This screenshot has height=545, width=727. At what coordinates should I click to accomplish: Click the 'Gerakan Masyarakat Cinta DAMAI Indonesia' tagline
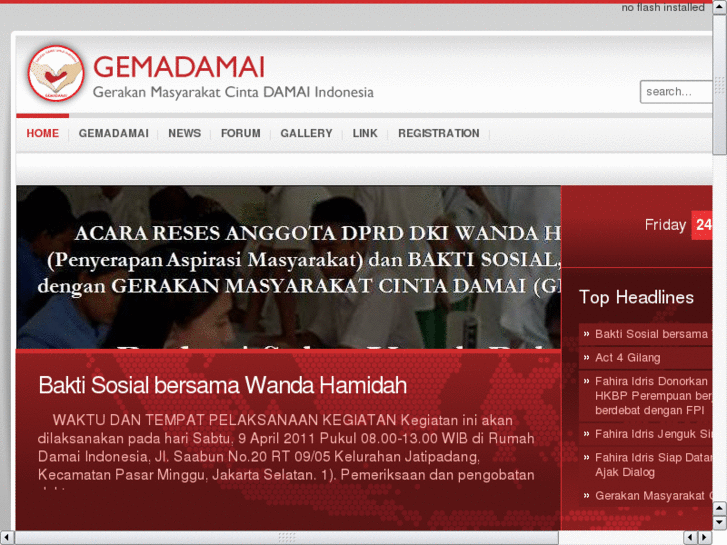pyautogui.click(x=233, y=92)
